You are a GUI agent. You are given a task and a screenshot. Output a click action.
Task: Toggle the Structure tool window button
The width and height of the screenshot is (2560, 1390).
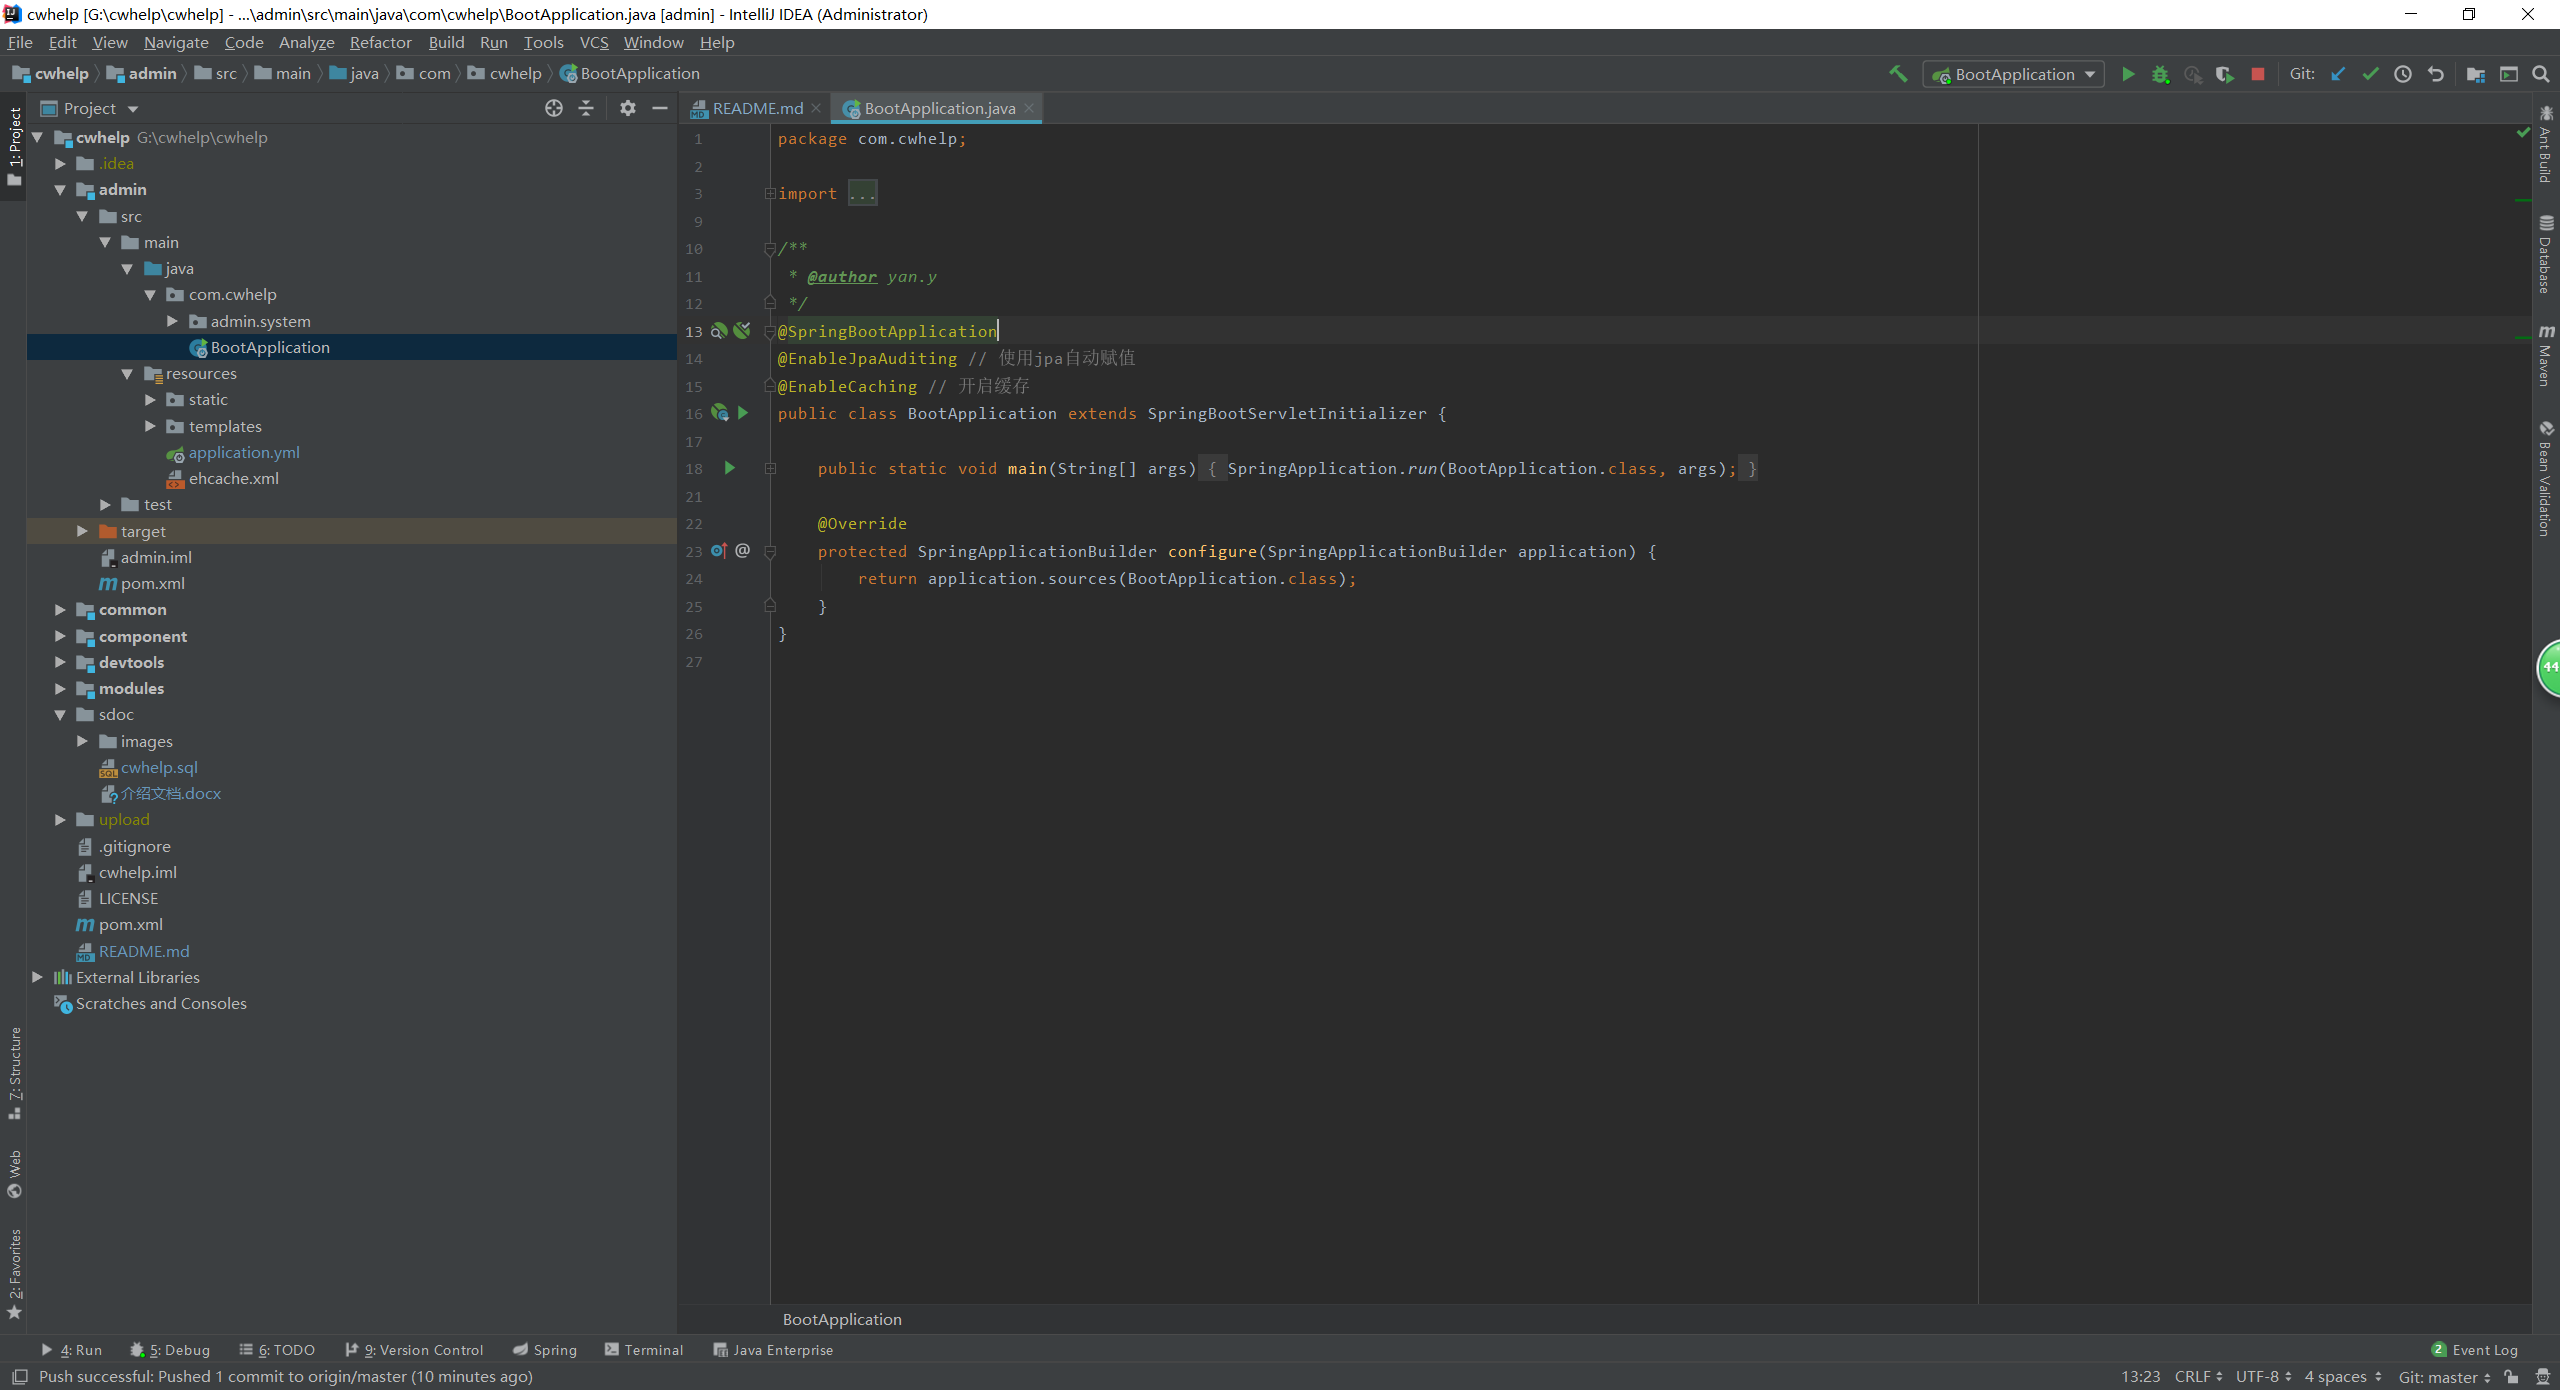tap(14, 1073)
